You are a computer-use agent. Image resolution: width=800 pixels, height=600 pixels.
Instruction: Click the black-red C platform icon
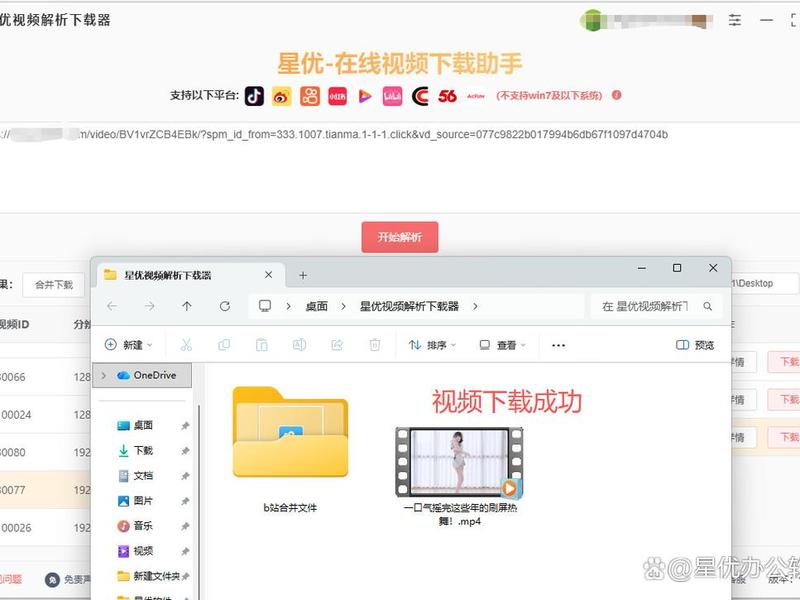click(x=420, y=96)
